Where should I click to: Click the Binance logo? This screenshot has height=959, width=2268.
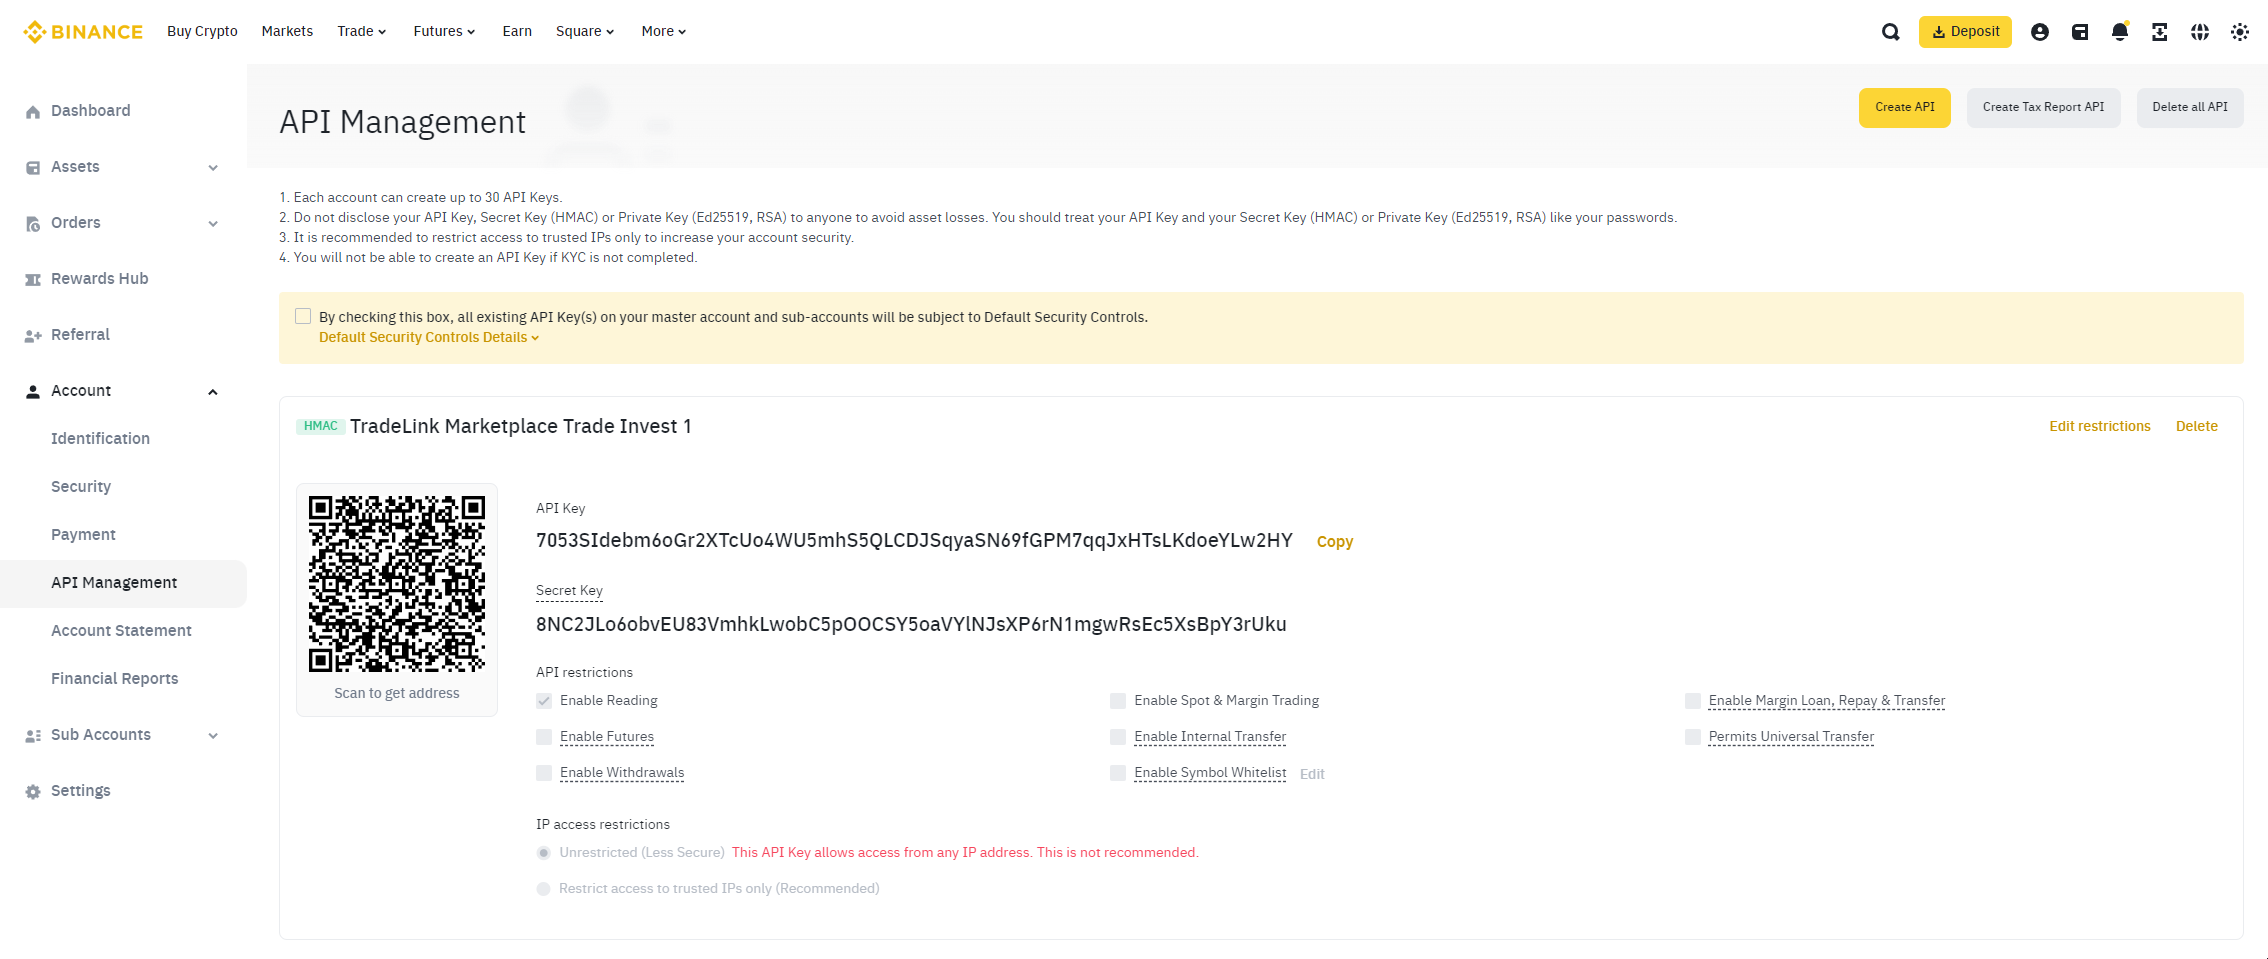(x=83, y=32)
